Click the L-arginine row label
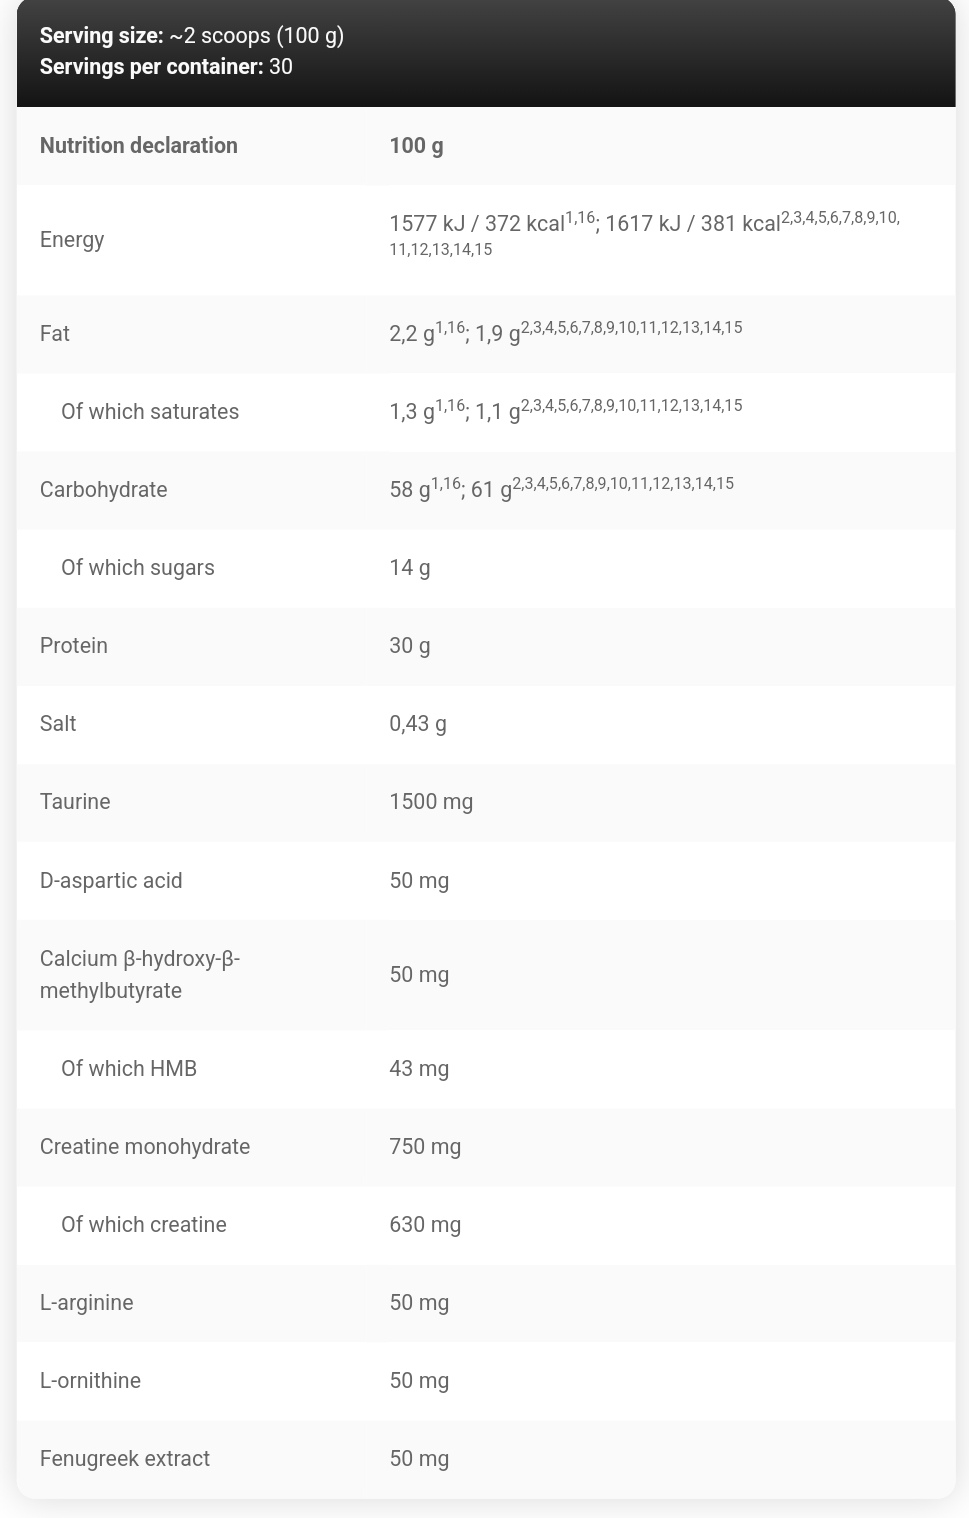The image size is (969, 1518). tap(87, 1303)
